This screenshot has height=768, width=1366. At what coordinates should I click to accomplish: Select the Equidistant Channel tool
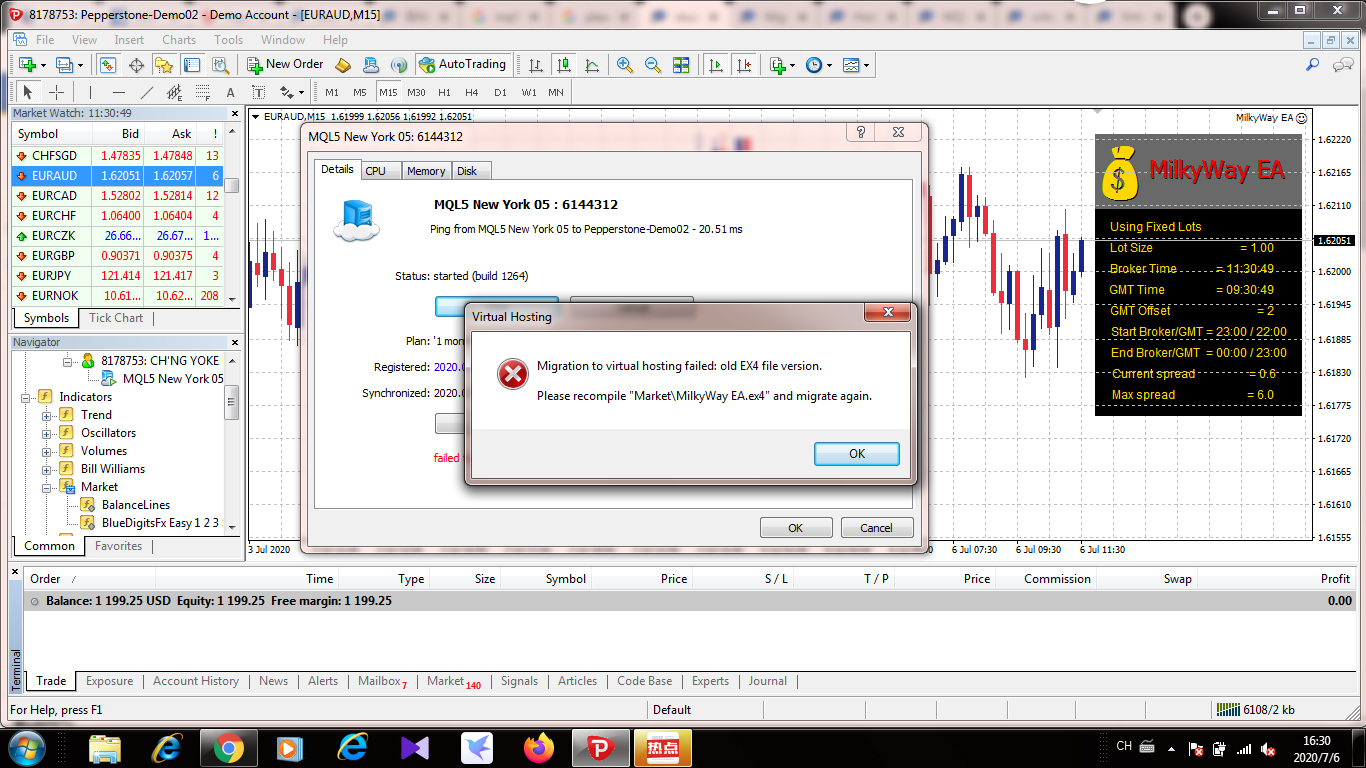(175, 92)
